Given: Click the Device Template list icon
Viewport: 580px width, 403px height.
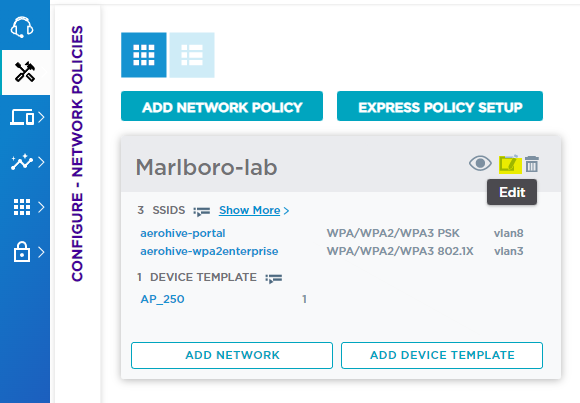Looking at the screenshot, I should click(274, 278).
